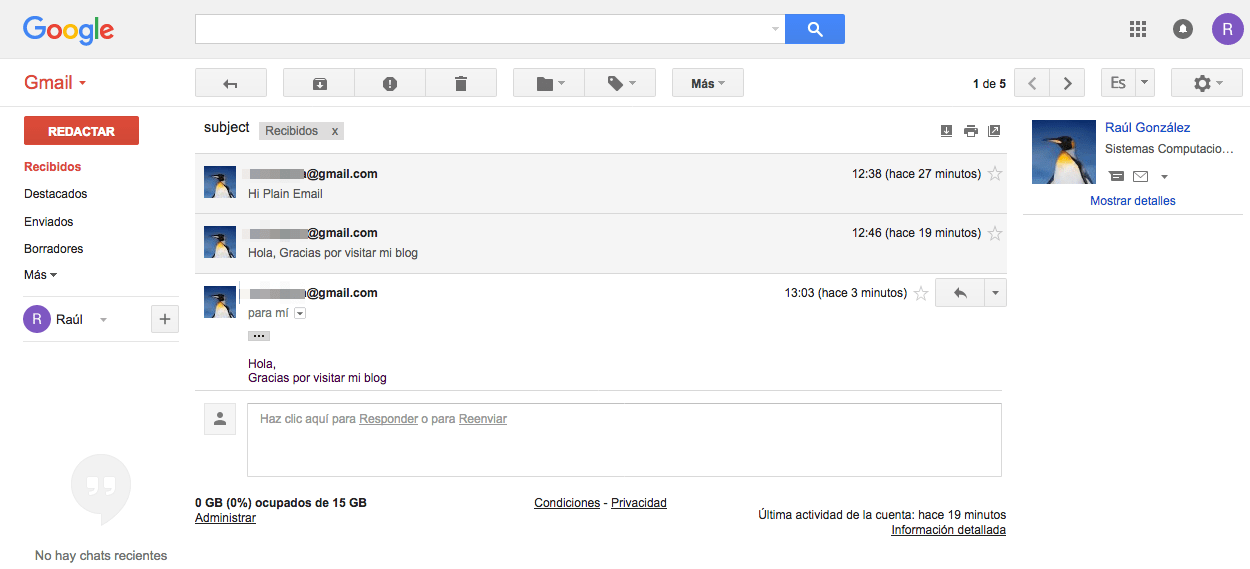This screenshot has height=569, width=1250.
Task: Click the blue search button
Action: click(x=815, y=29)
